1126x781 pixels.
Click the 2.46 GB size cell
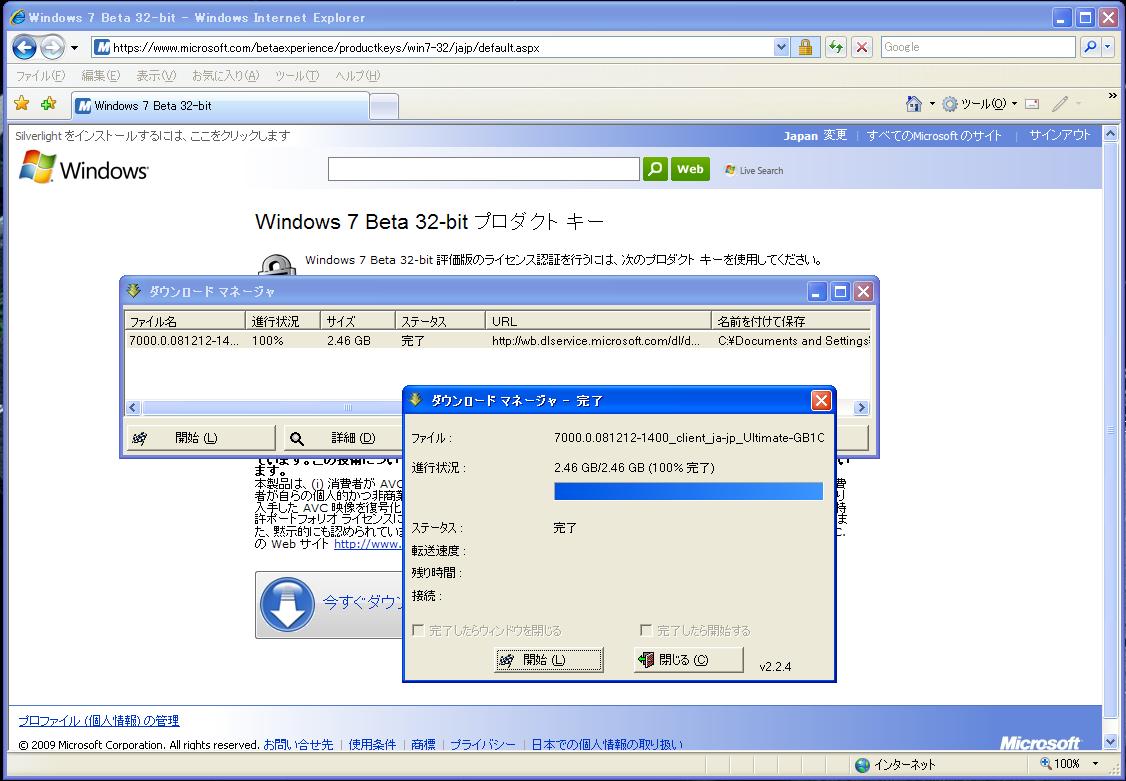tap(349, 341)
